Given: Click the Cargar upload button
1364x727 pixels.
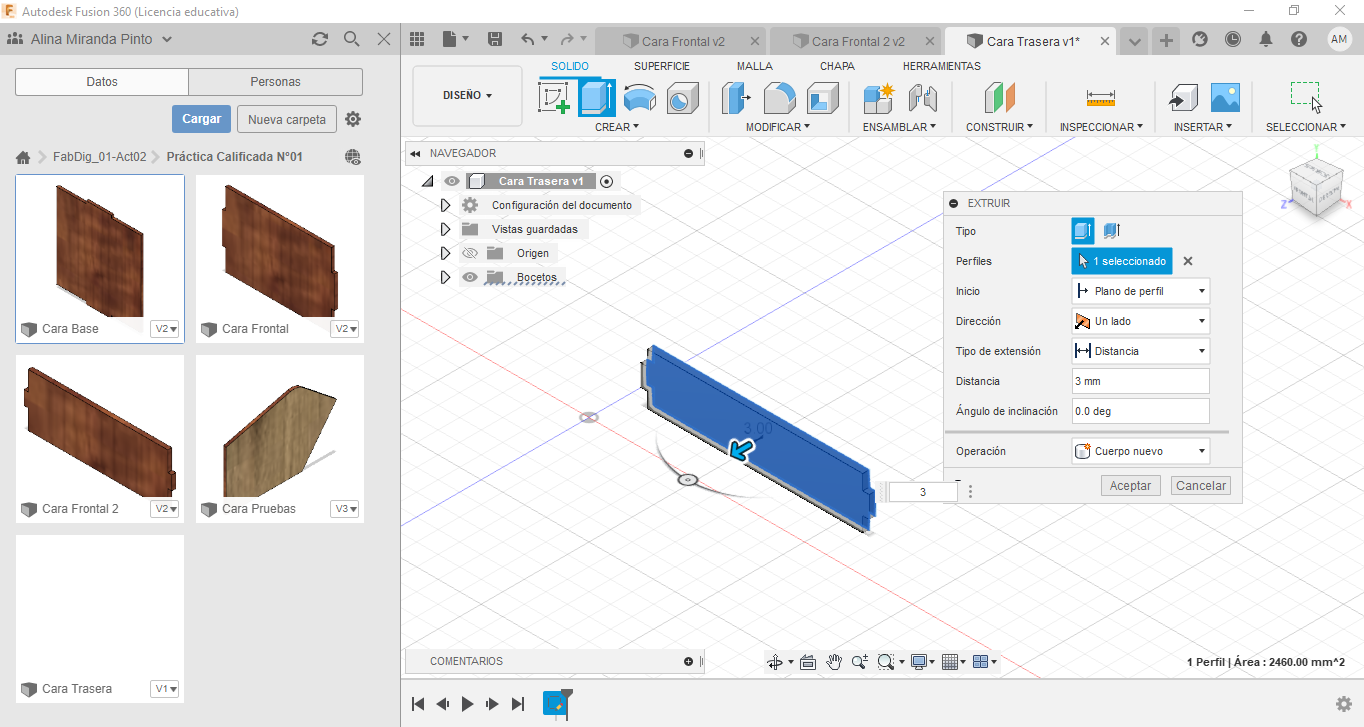Looking at the screenshot, I should [x=201, y=119].
